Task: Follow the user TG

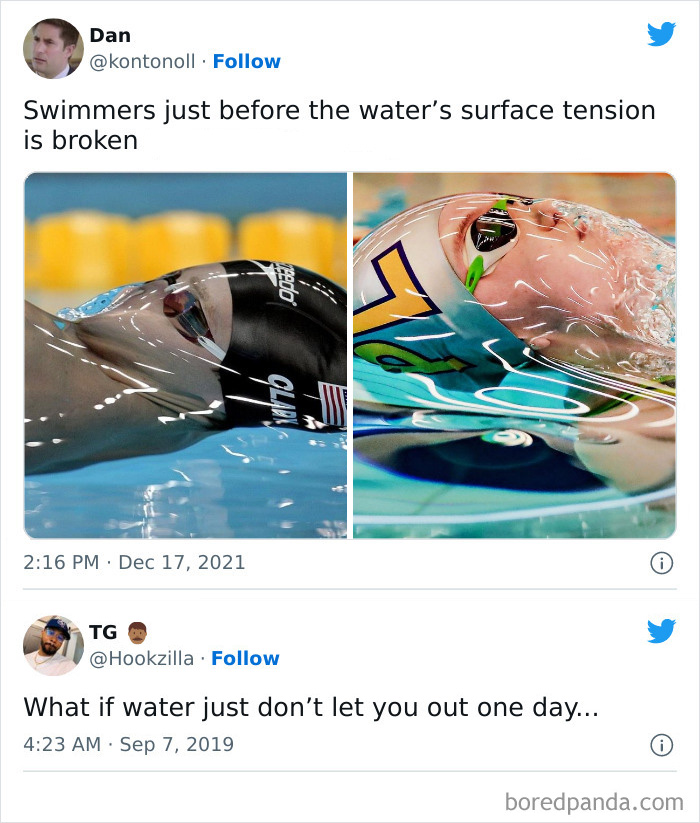Action: (x=246, y=658)
